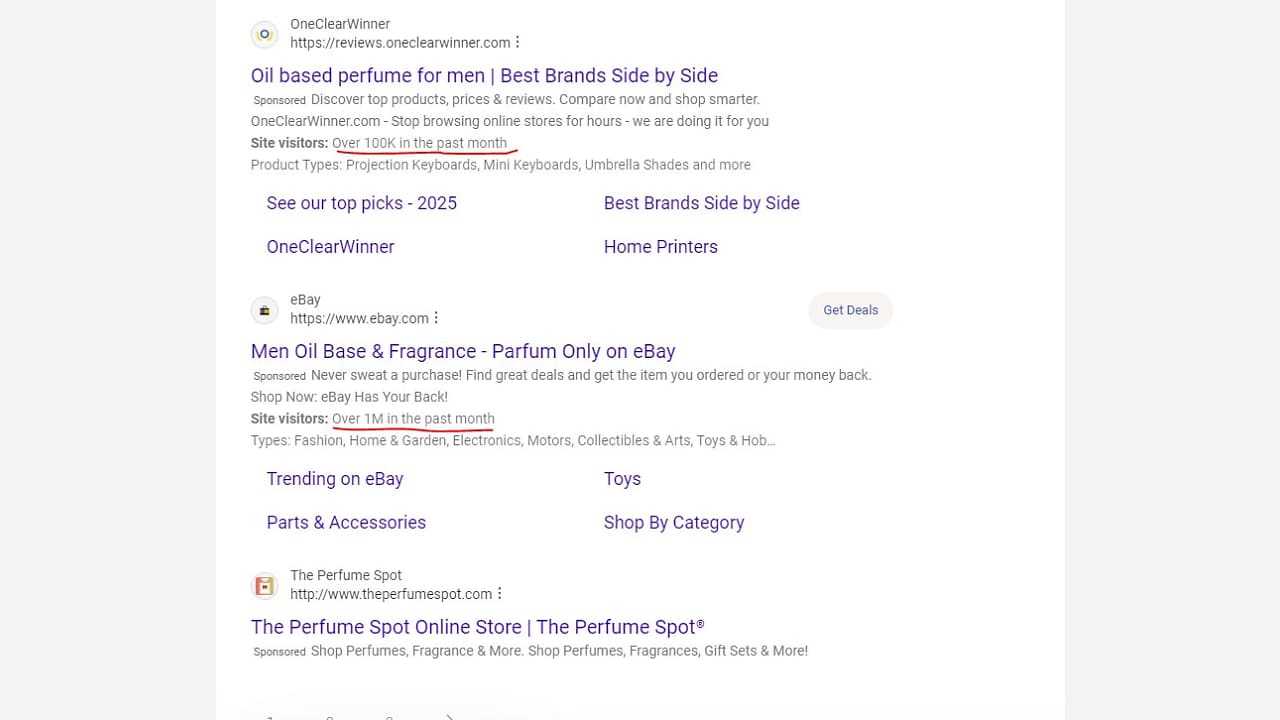Open 'Oil based perfume for men' result
The height and width of the screenshot is (720, 1280).
(x=484, y=75)
